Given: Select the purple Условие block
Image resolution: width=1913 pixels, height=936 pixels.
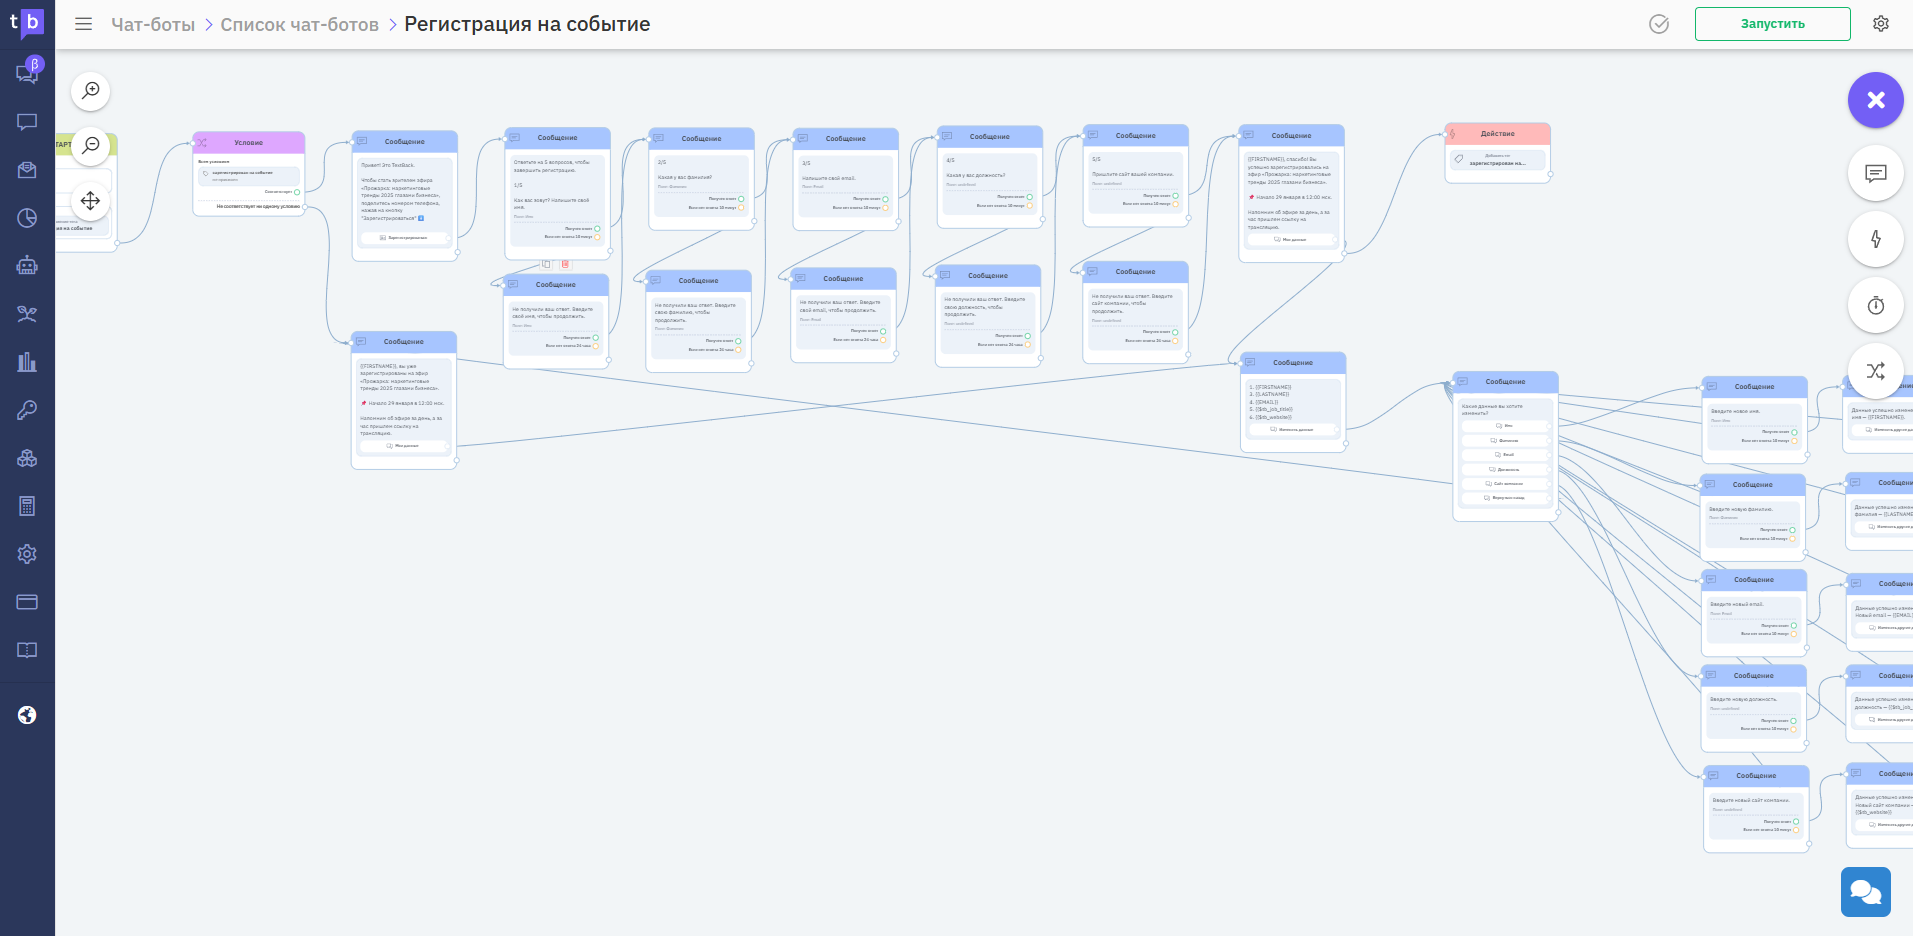Looking at the screenshot, I should click(x=248, y=142).
